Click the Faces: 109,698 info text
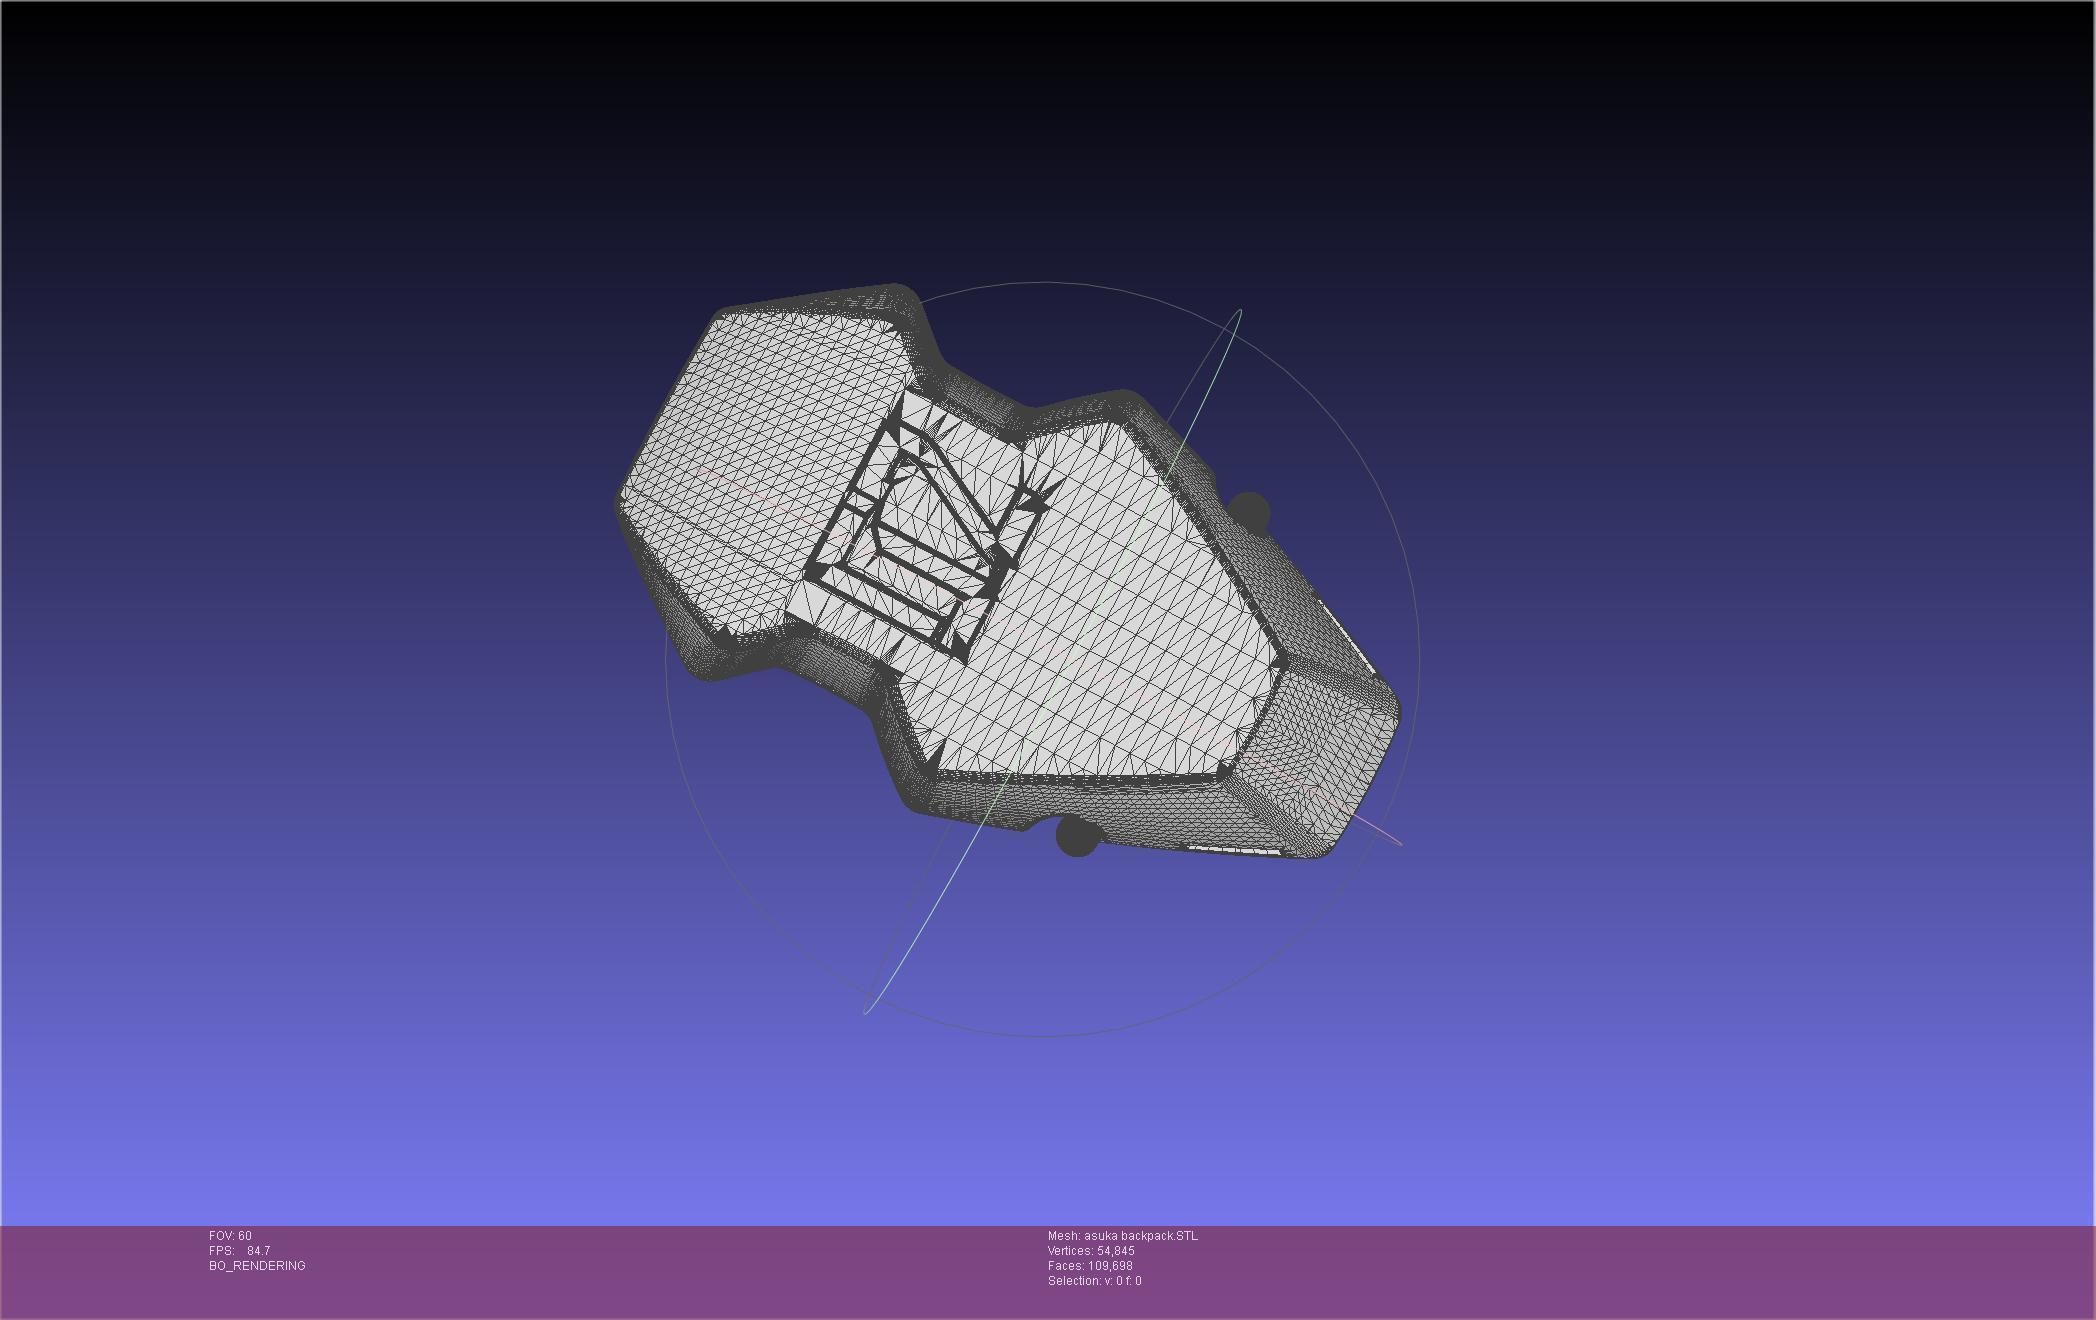The image size is (2096, 1320). pyautogui.click(x=1090, y=1266)
